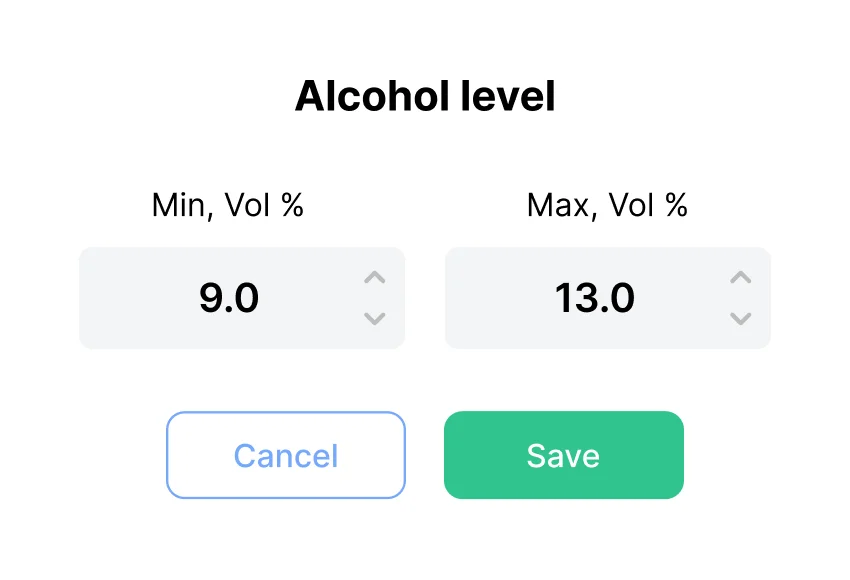The height and width of the screenshot is (580, 850).
Task: Hit the green Save button
Action: pyautogui.click(x=563, y=455)
